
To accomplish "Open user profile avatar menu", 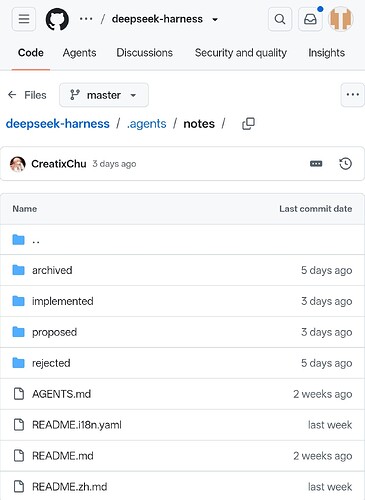I will [341, 19].
